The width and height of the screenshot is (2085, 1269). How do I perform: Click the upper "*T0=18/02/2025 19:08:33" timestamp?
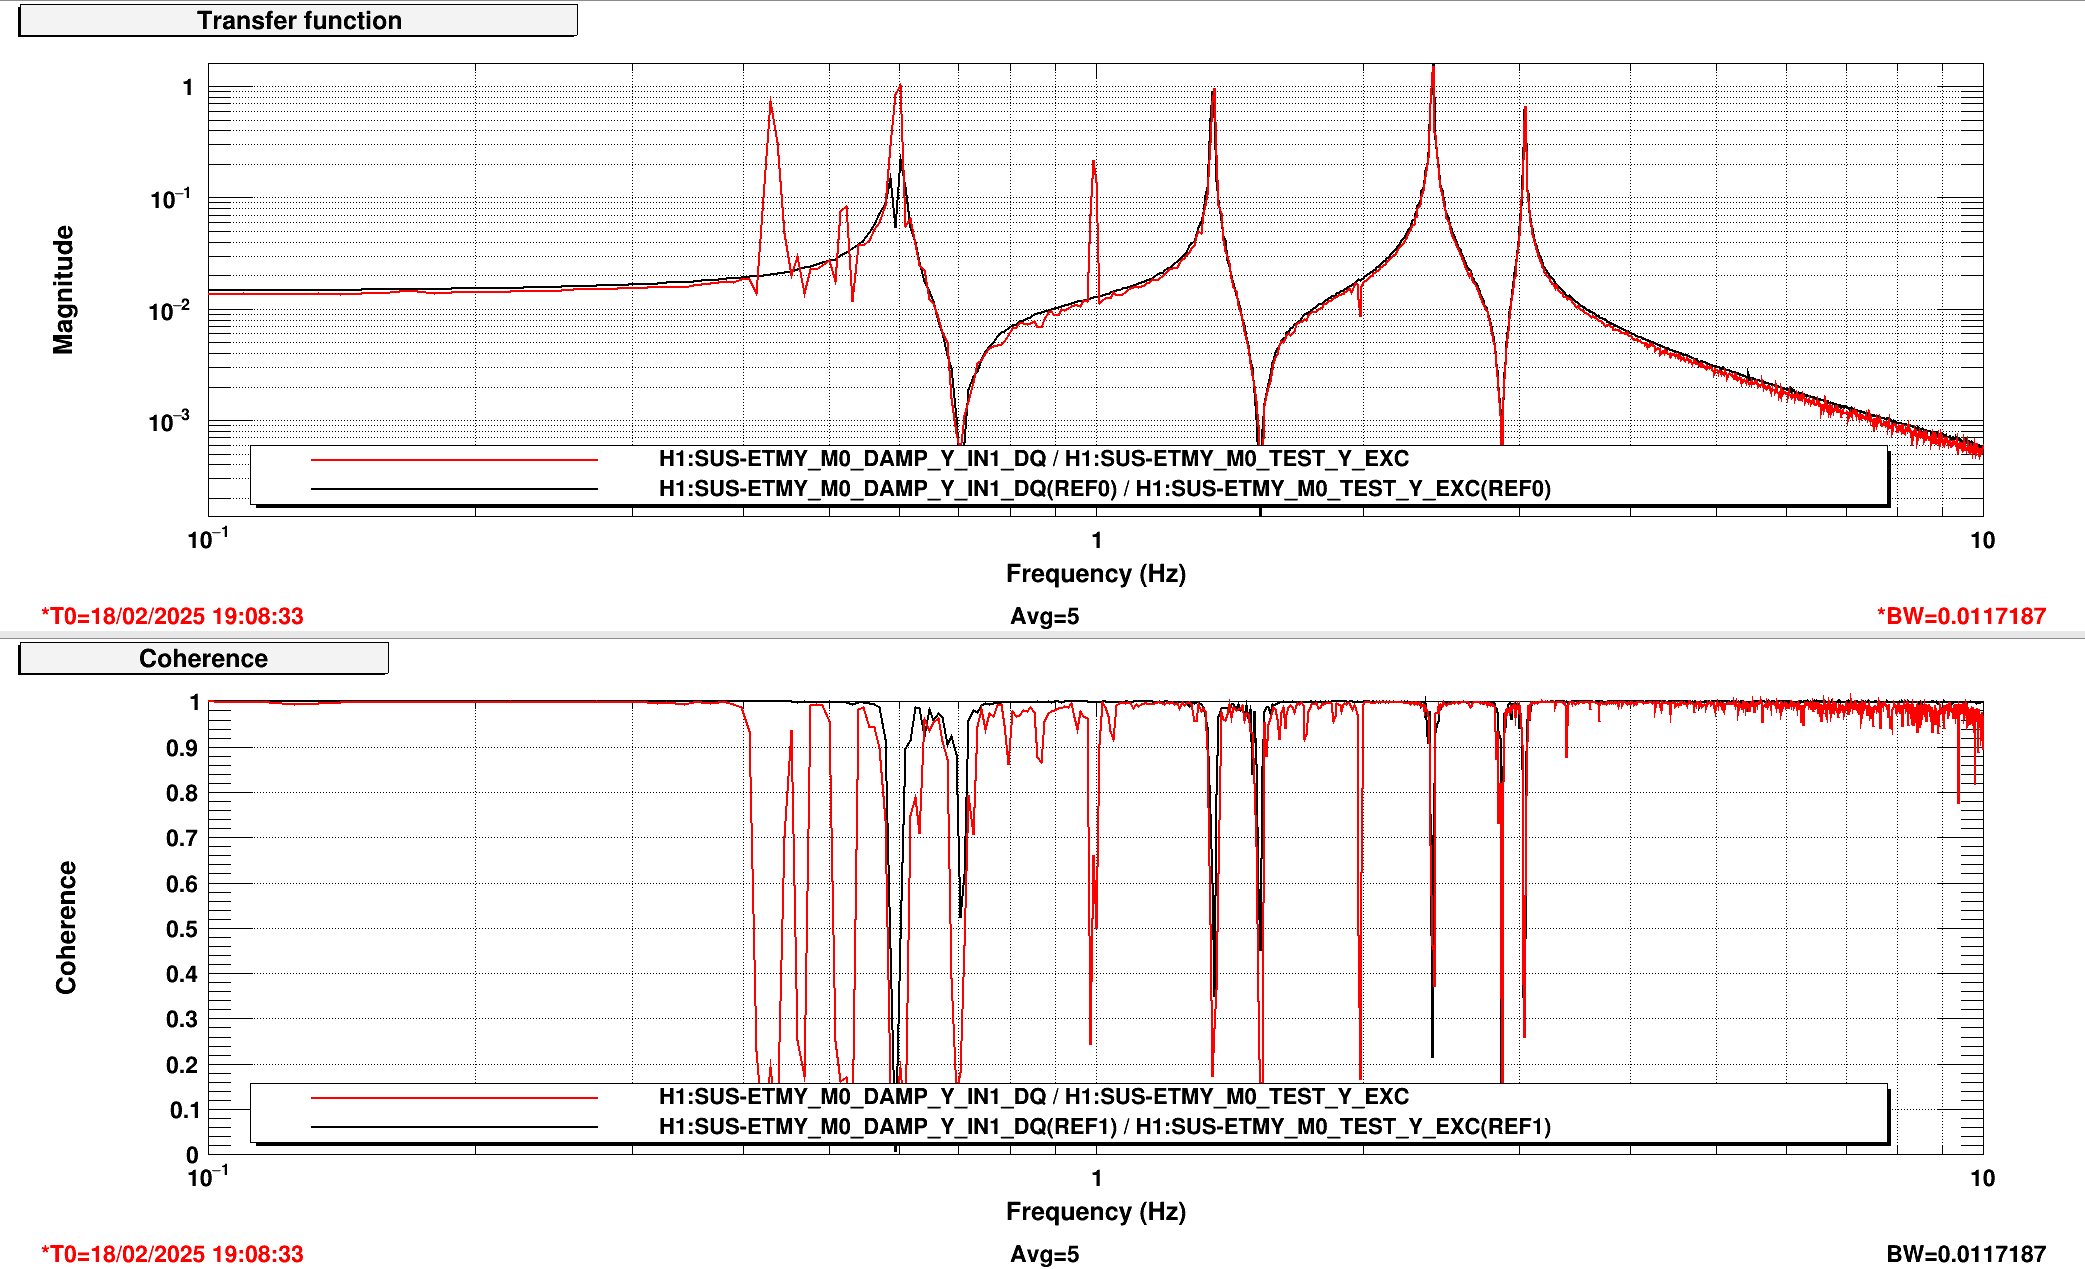[172, 616]
